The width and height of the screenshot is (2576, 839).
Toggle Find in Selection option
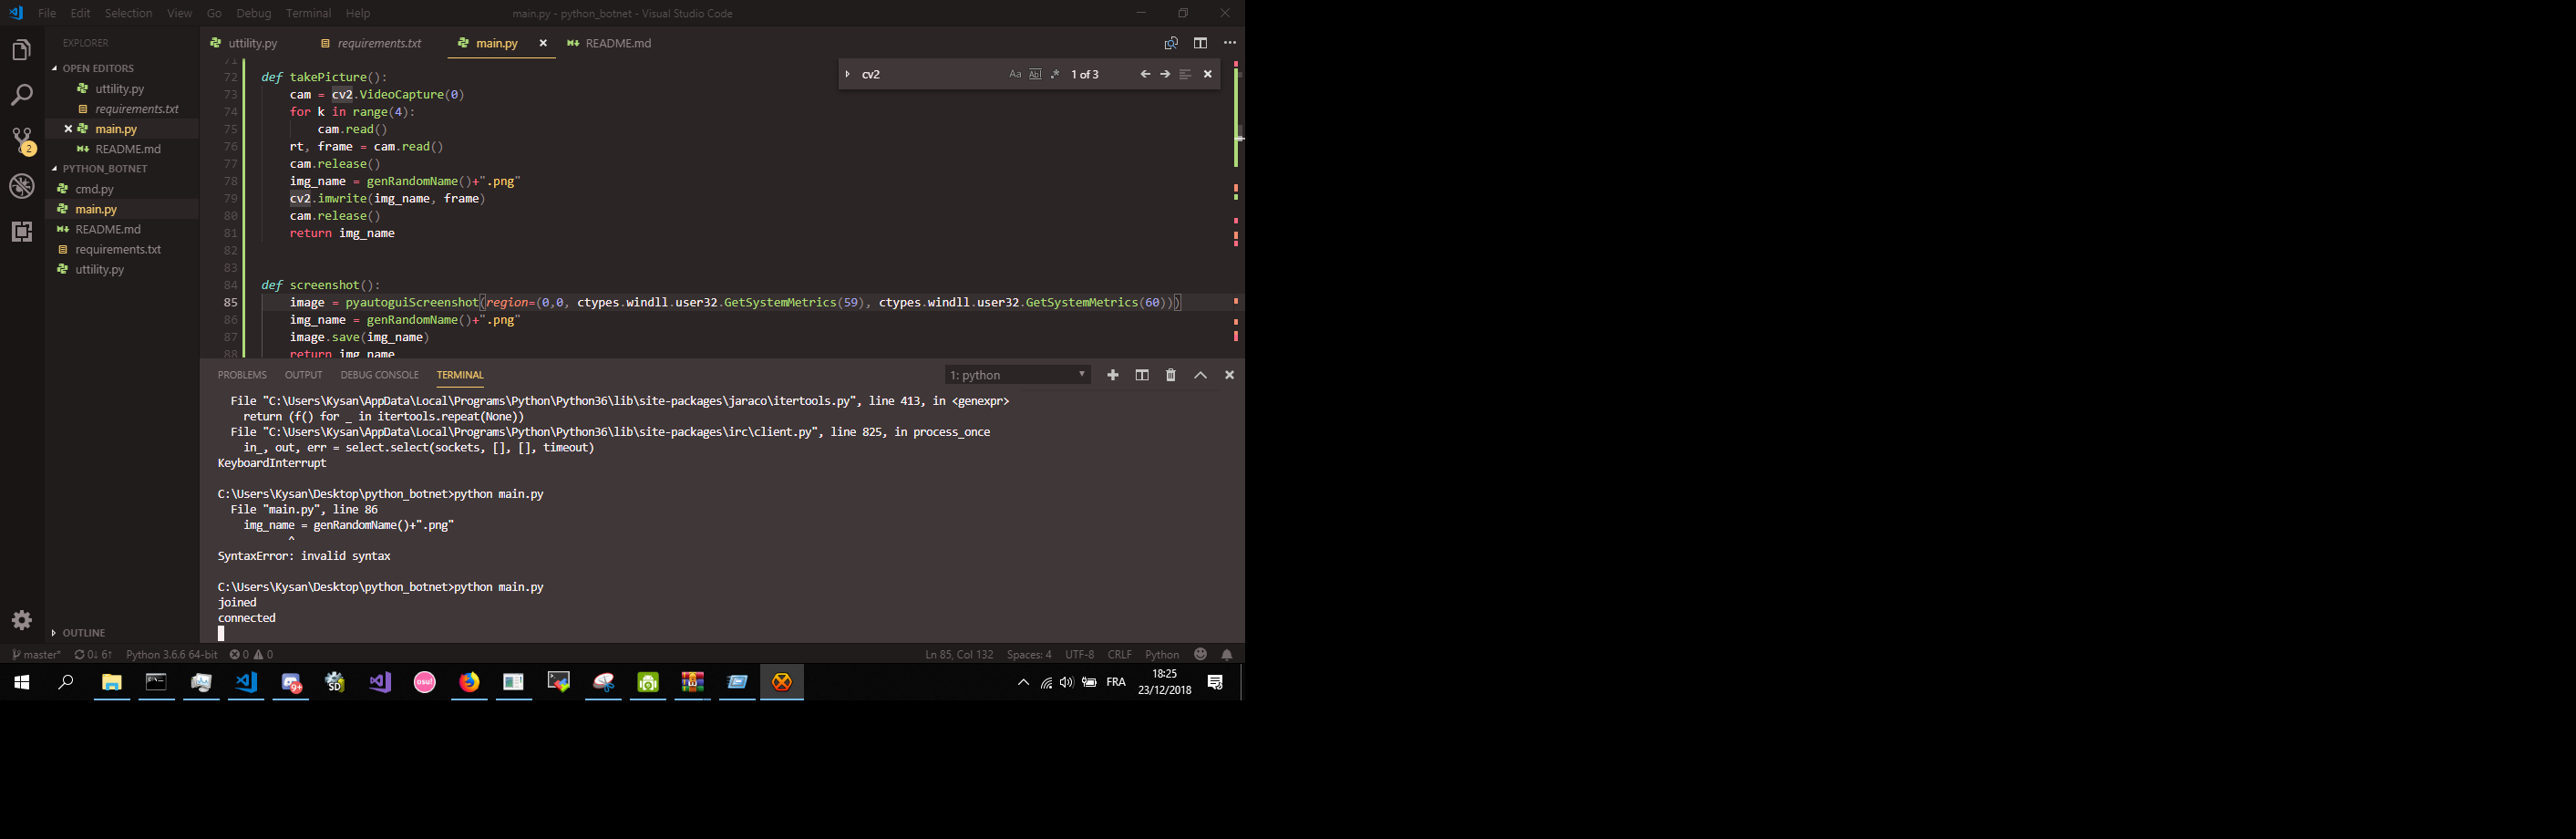pyautogui.click(x=1185, y=74)
